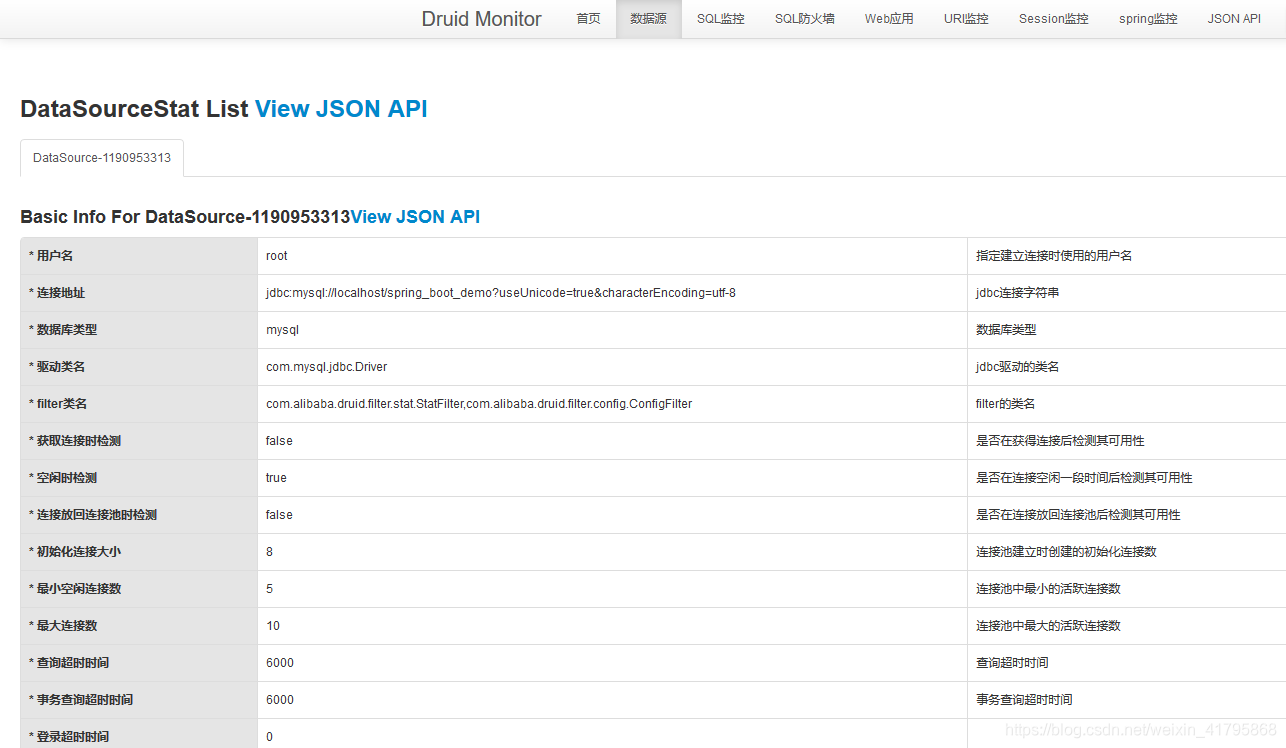Screen dimensions: 1286x748
Task: Click com.mysql.jdbc.Driver value
Action: (326, 367)
